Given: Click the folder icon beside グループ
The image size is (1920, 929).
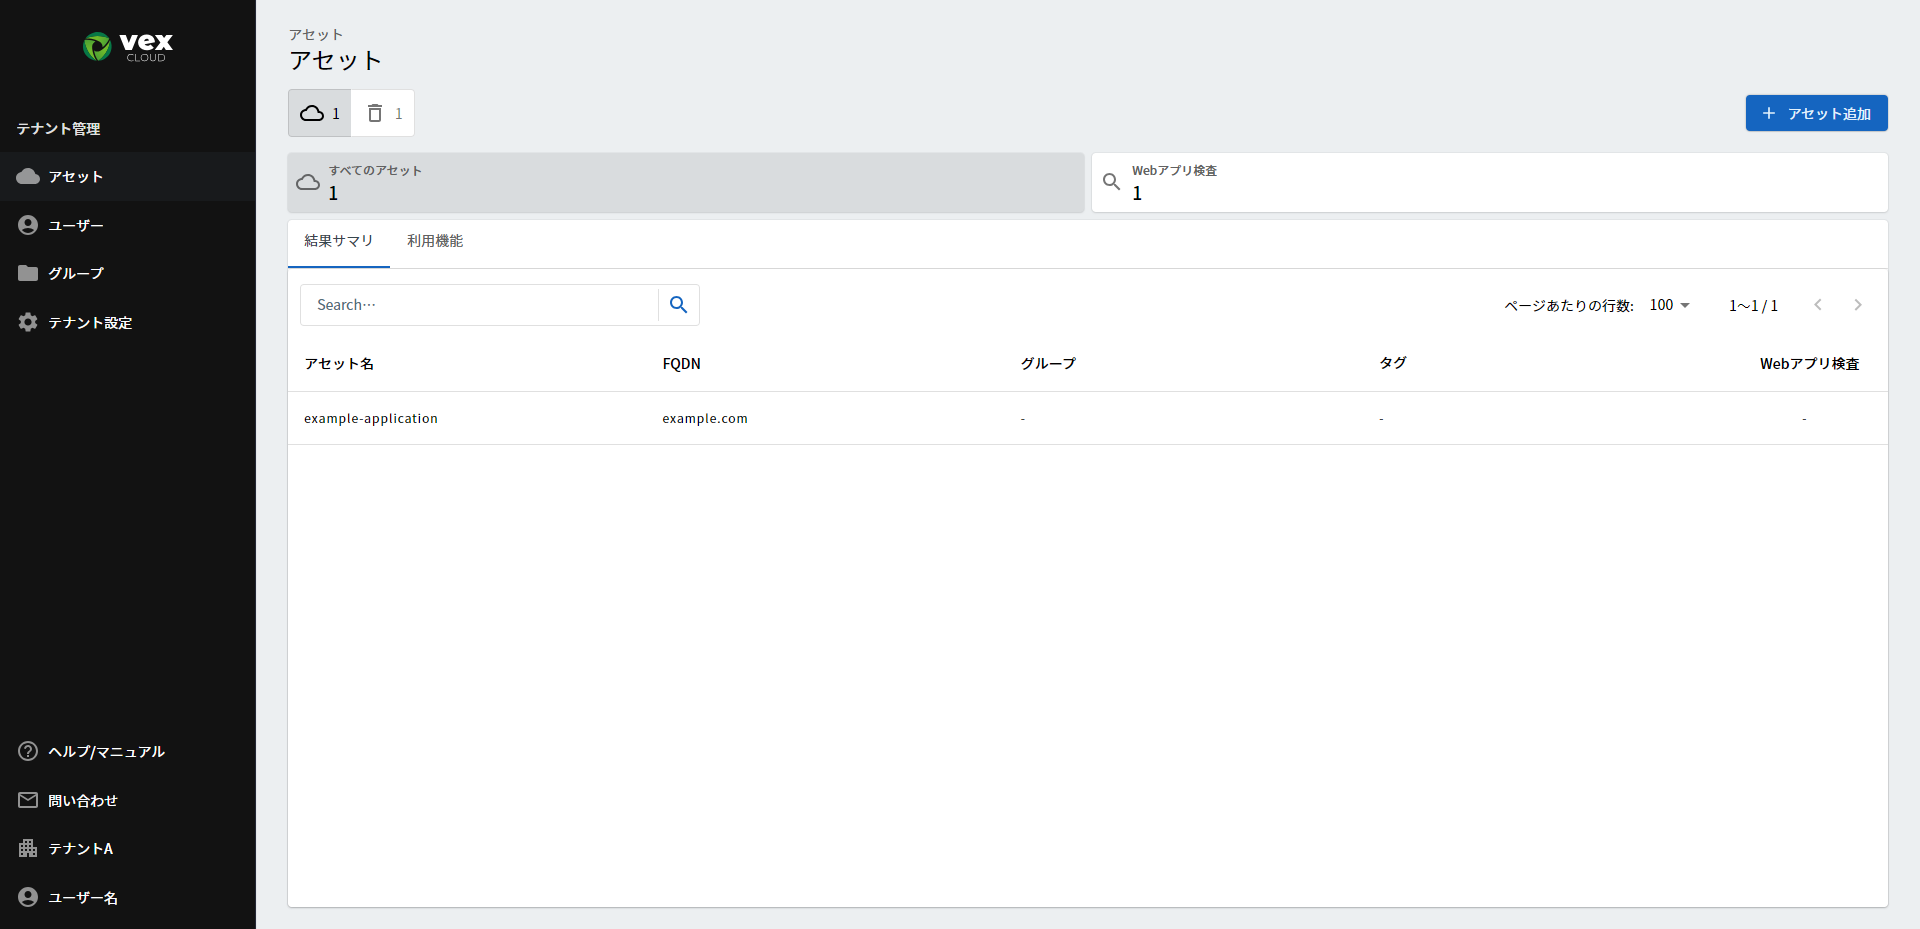Looking at the screenshot, I should 28,273.
